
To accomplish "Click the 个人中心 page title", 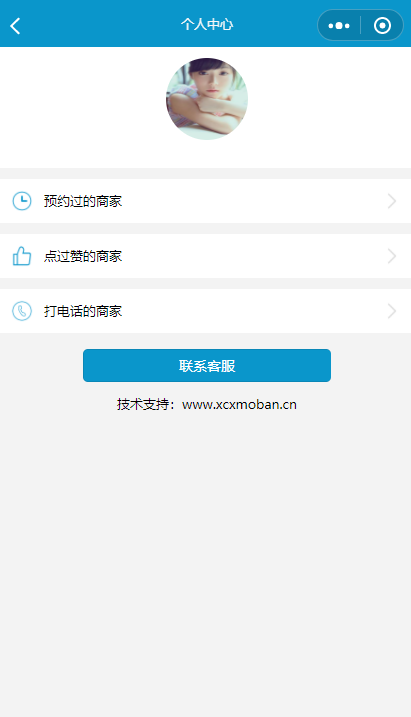I will (x=207, y=24).
